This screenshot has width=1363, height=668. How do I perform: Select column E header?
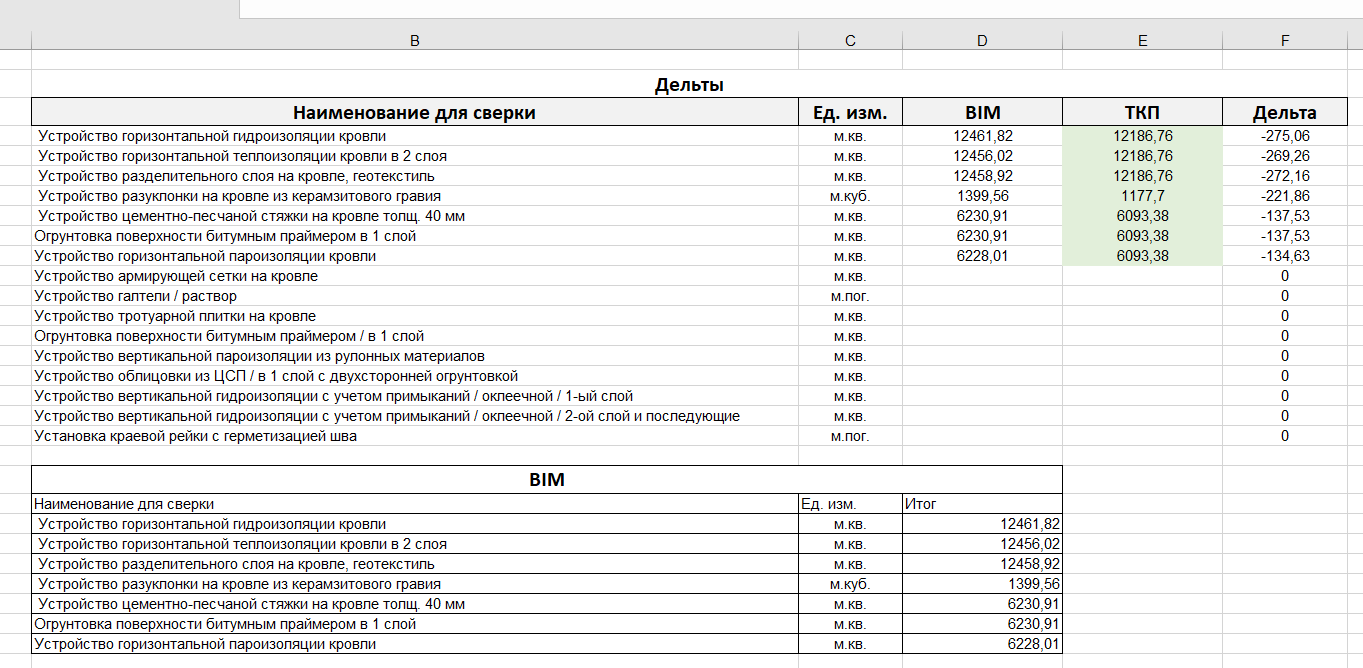pyautogui.click(x=1142, y=40)
